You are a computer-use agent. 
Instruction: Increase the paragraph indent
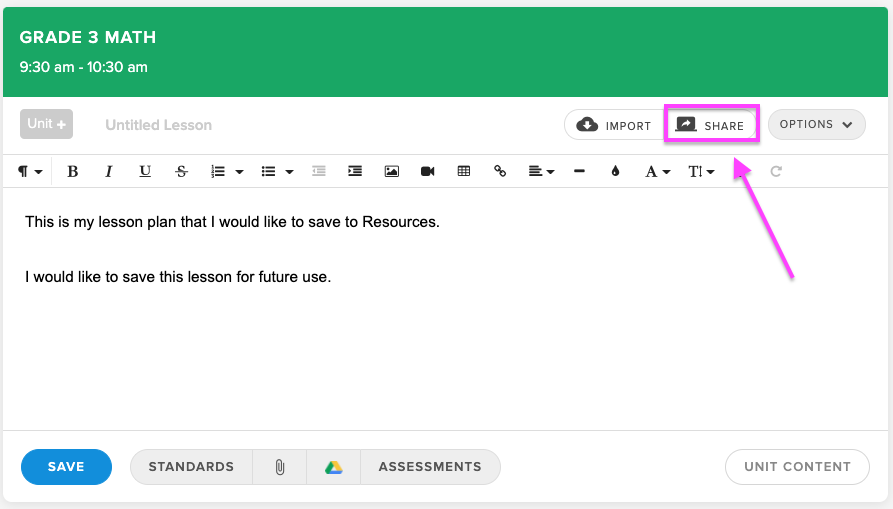point(355,171)
